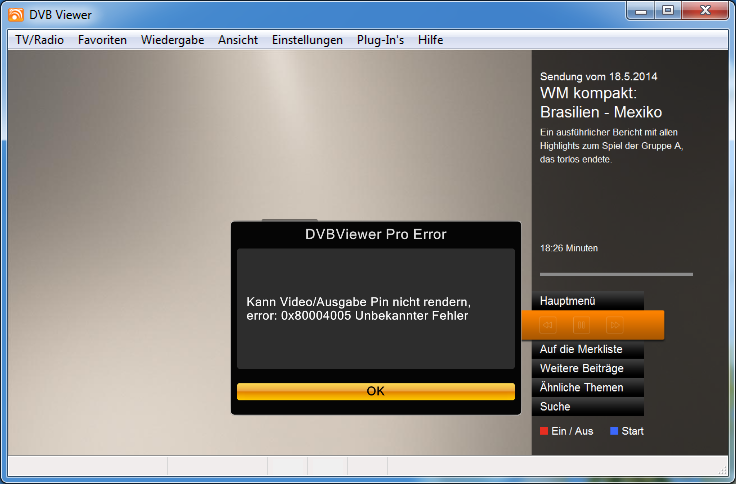Open the Wiedergabe menu
Viewport: 736px width, 484px height.
pos(172,40)
